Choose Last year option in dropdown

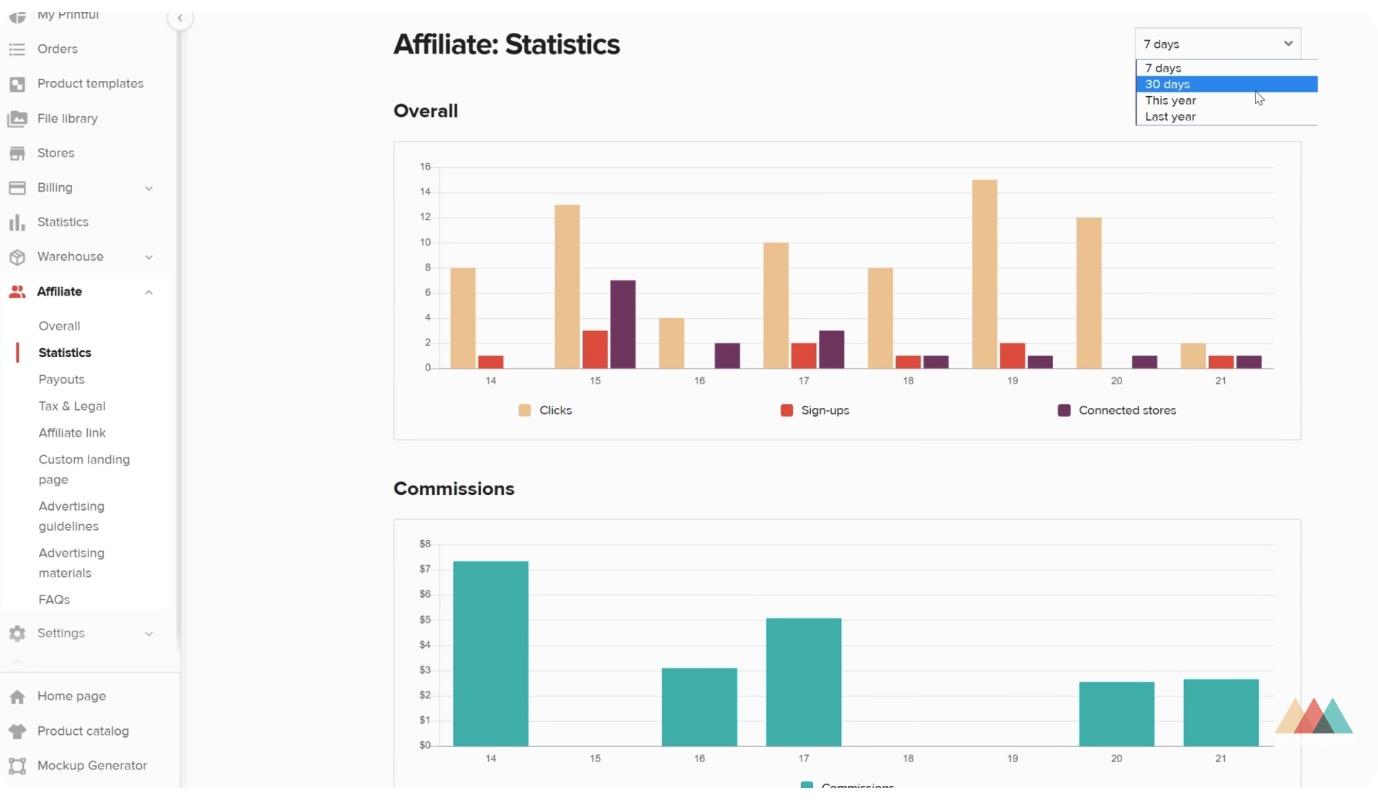point(1170,117)
